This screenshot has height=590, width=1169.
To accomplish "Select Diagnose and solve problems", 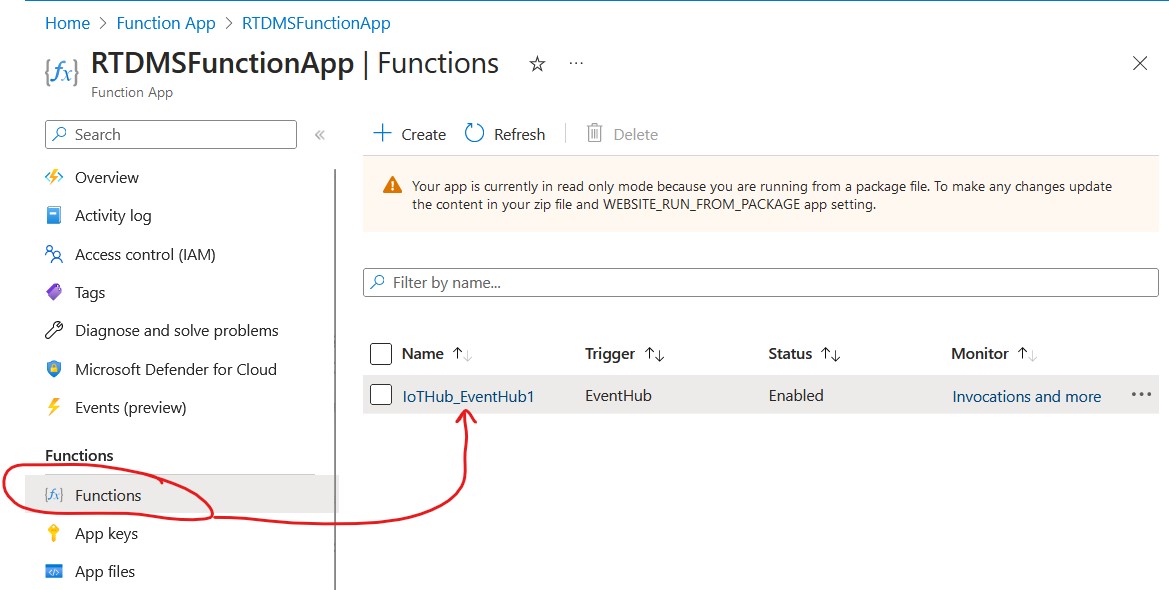I will point(177,331).
